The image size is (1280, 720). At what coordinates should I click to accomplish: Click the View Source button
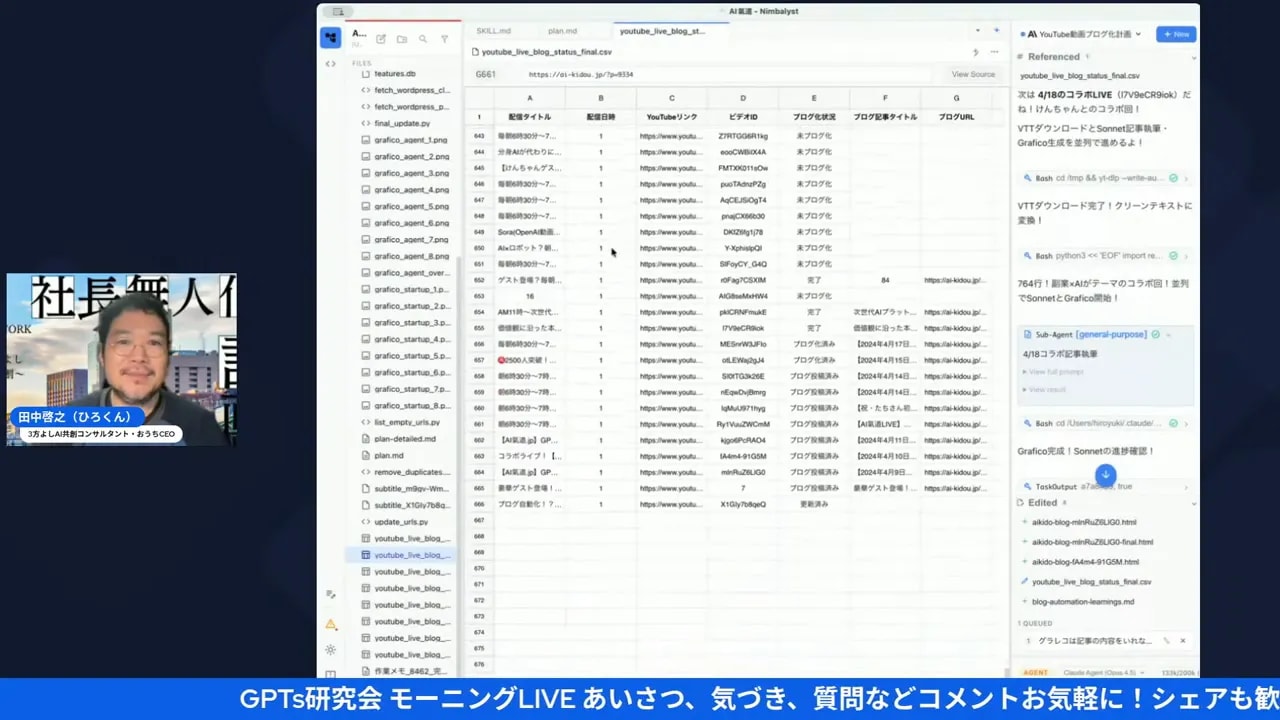(x=972, y=74)
